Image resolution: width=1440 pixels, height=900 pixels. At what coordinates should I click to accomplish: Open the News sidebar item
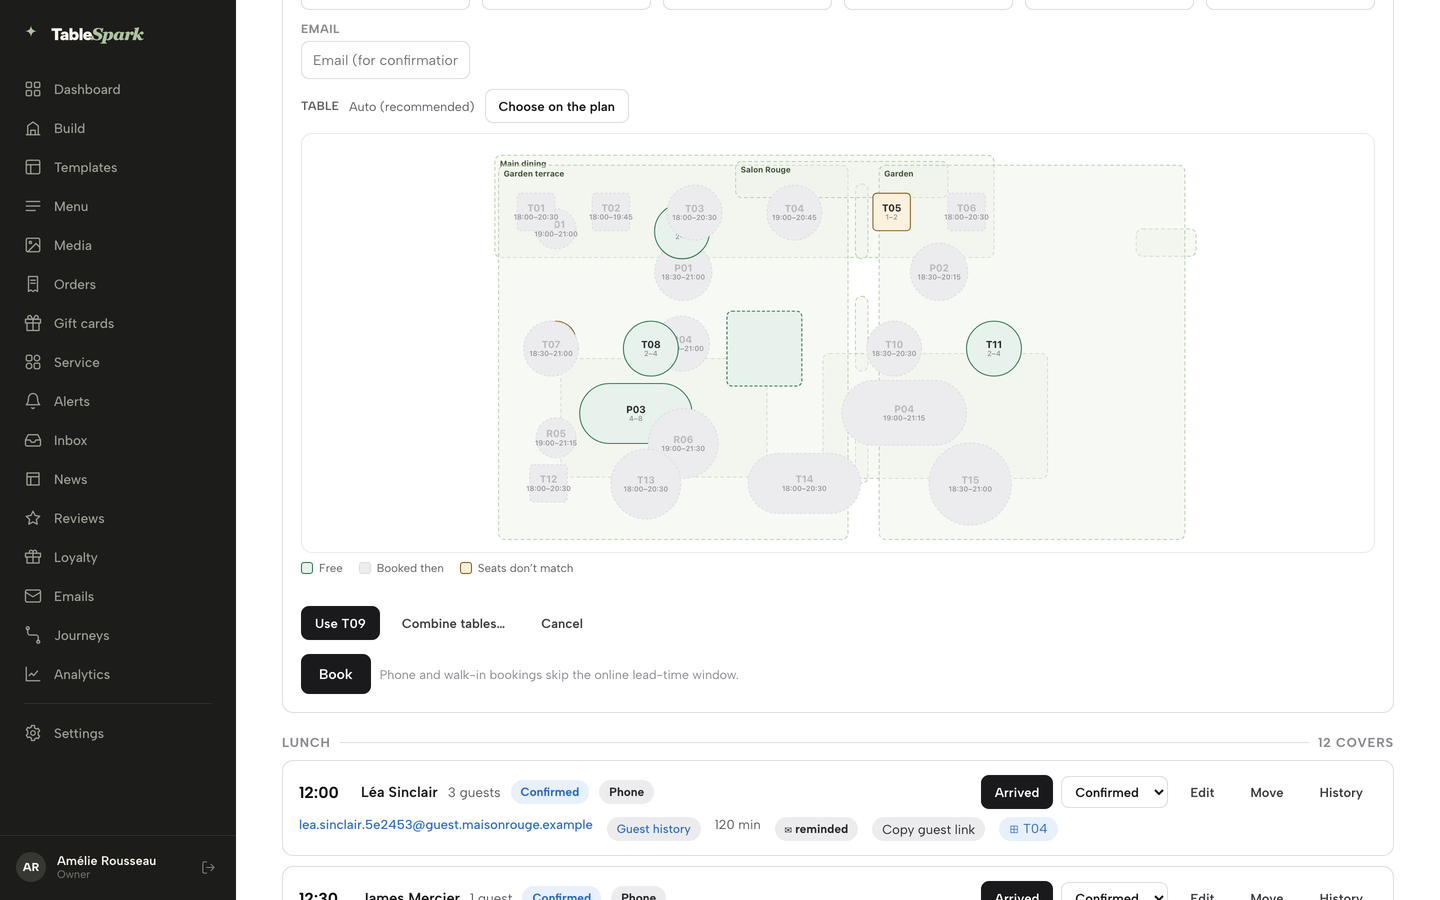pyautogui.click(x=118, y=479)
